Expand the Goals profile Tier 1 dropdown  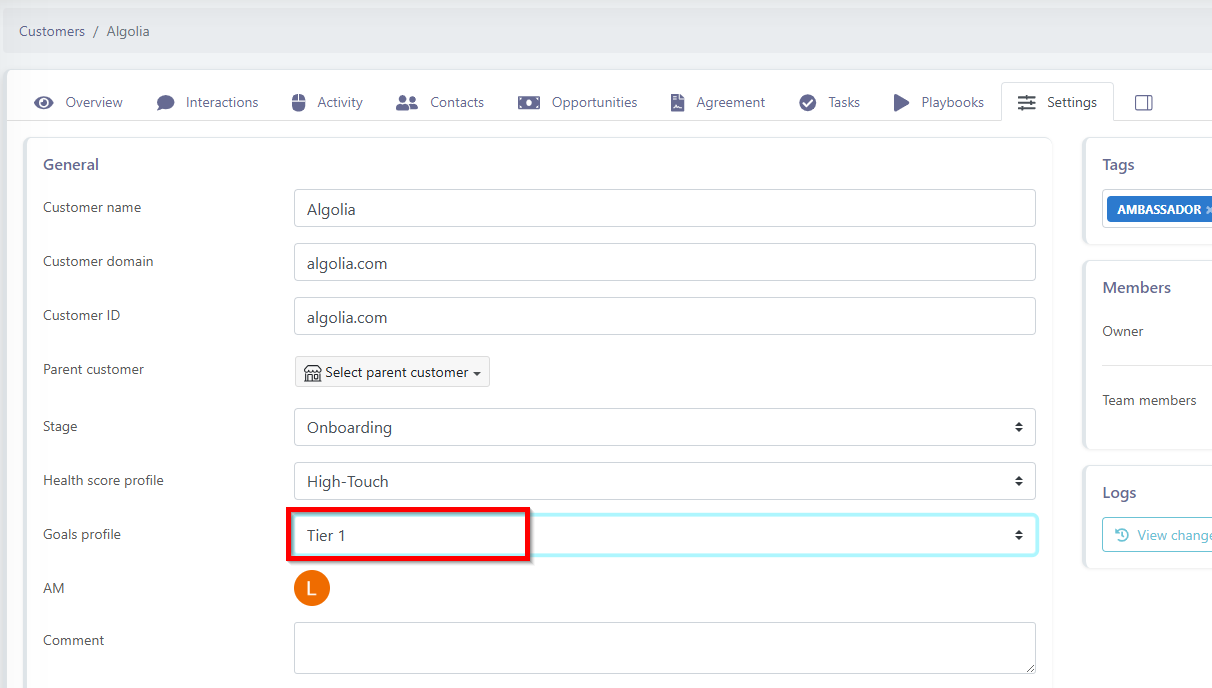pyautogui.click(x=664, y=535)
